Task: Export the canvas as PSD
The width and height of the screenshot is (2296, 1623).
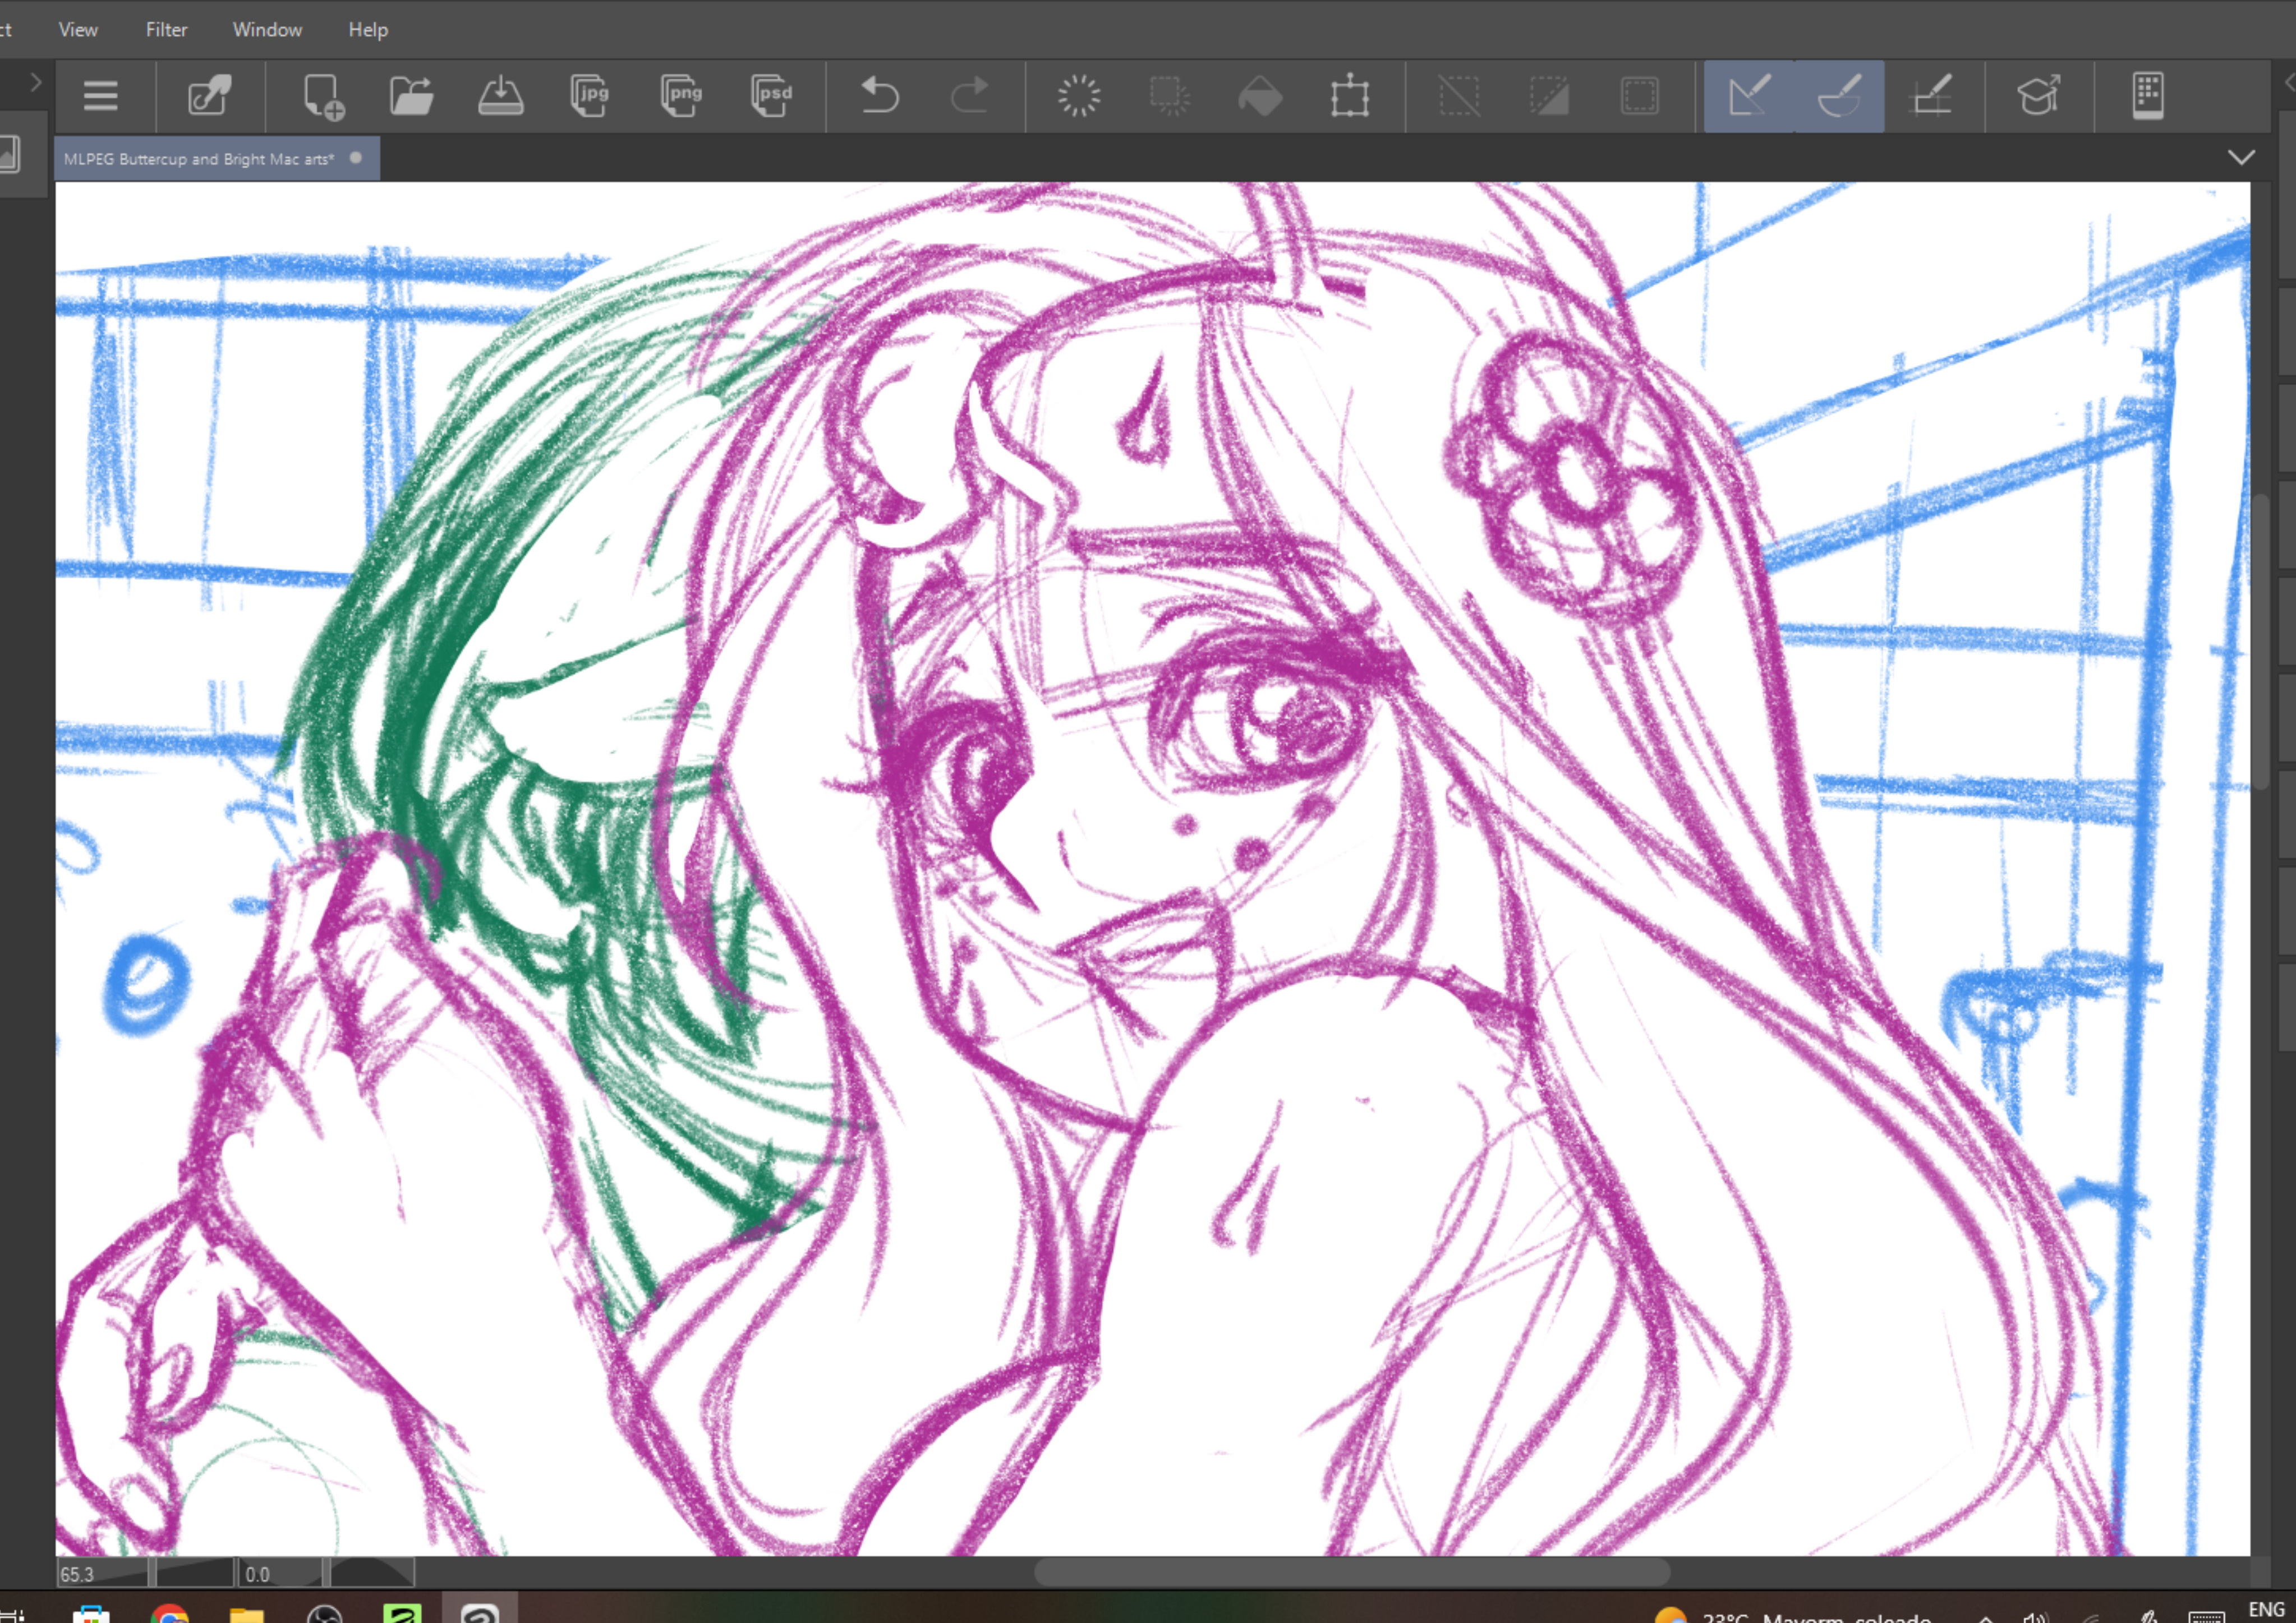Action: (x=771, y=96)
